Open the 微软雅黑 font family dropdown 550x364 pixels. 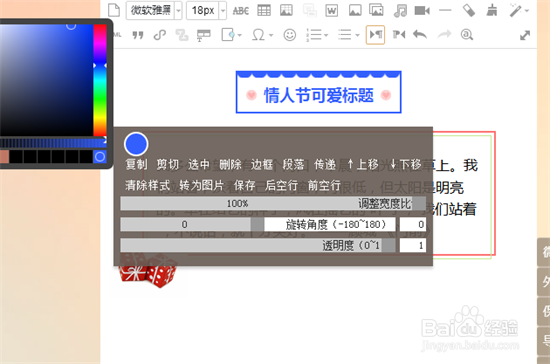[x=179, y=11]
